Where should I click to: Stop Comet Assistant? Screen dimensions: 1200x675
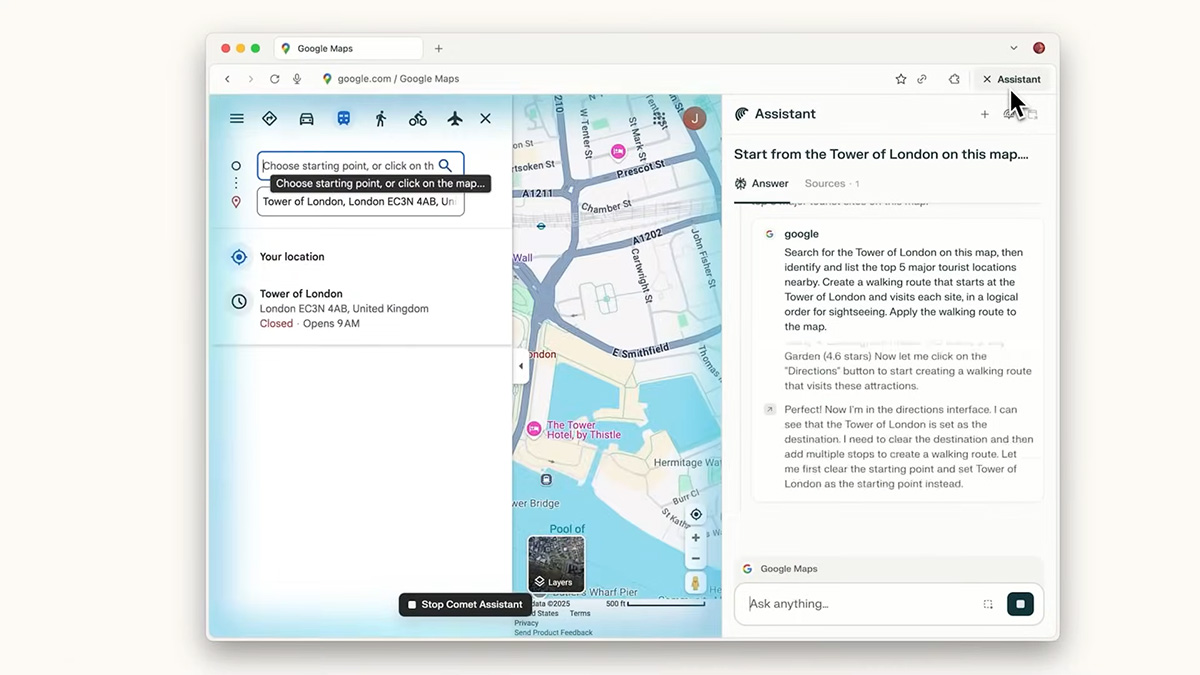pos(465,604)
